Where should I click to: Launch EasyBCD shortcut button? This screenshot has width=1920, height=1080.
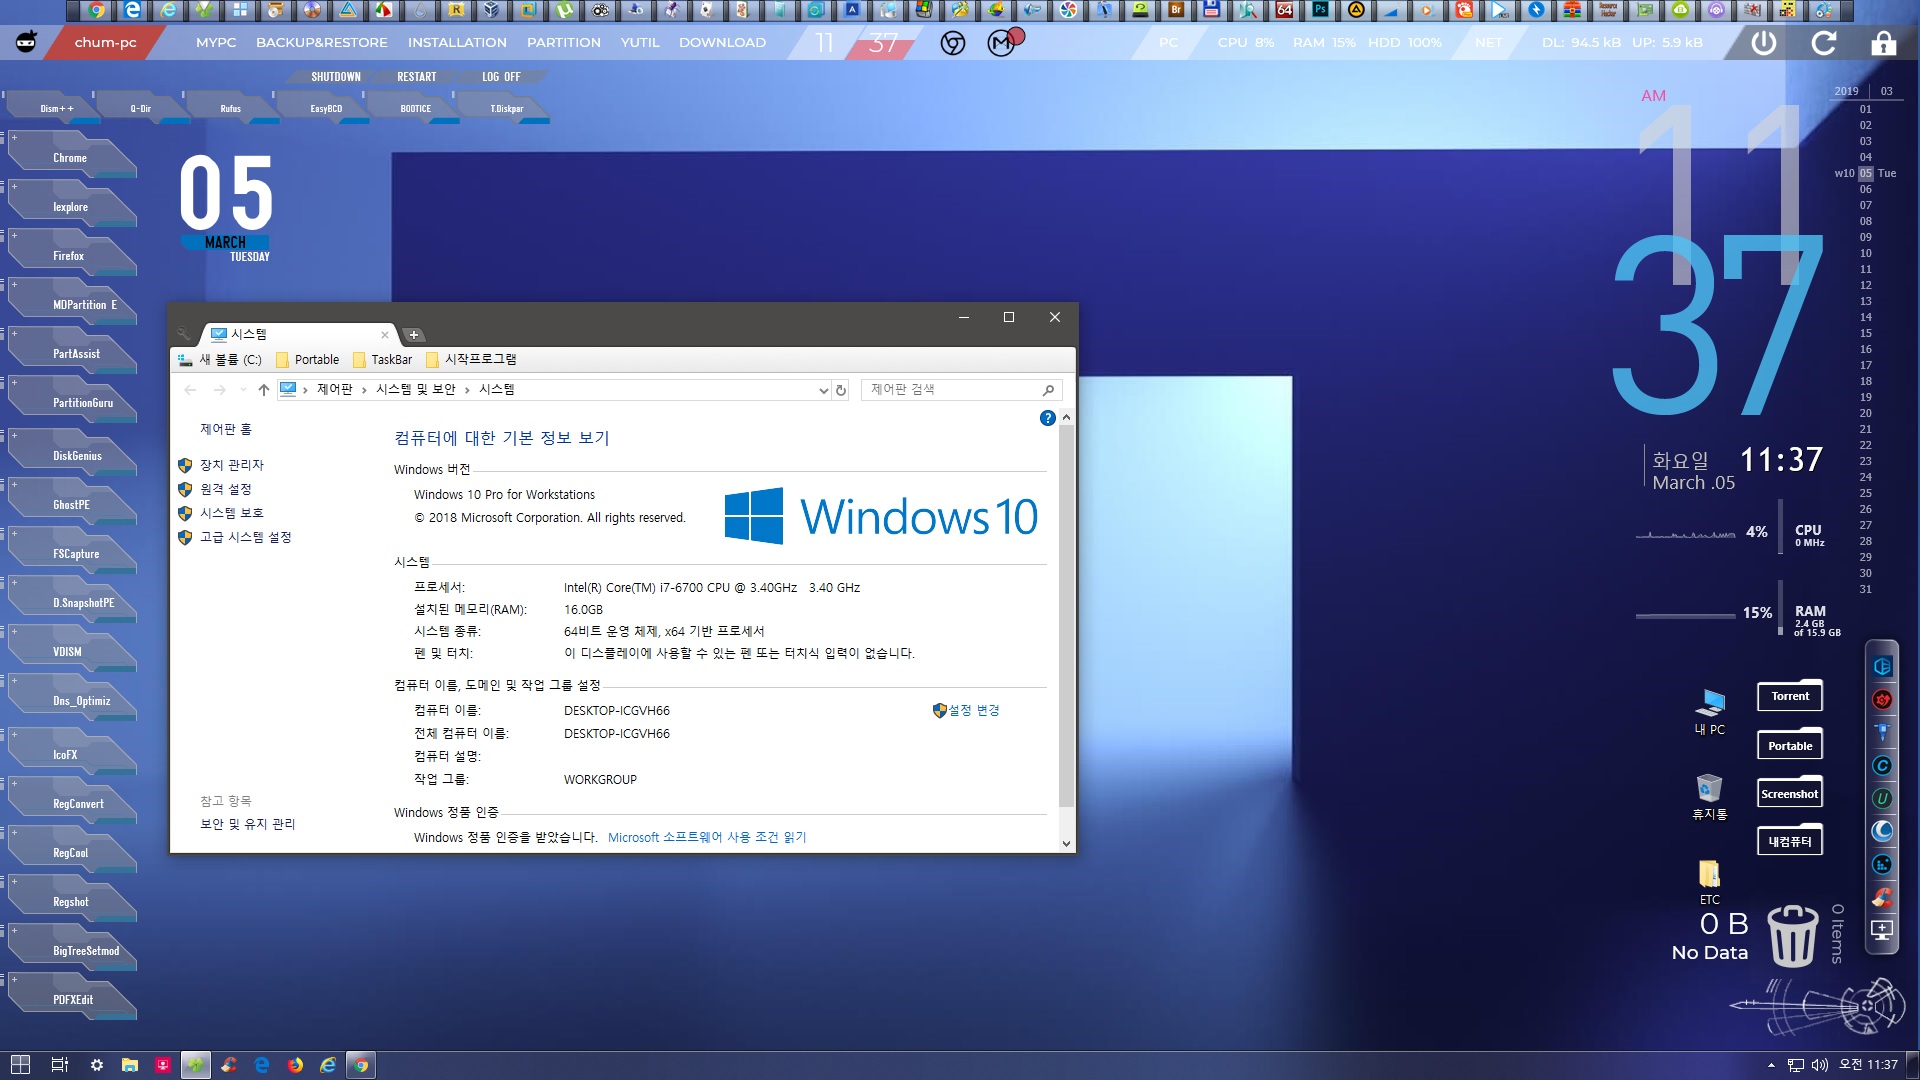[x=326, y=108]
